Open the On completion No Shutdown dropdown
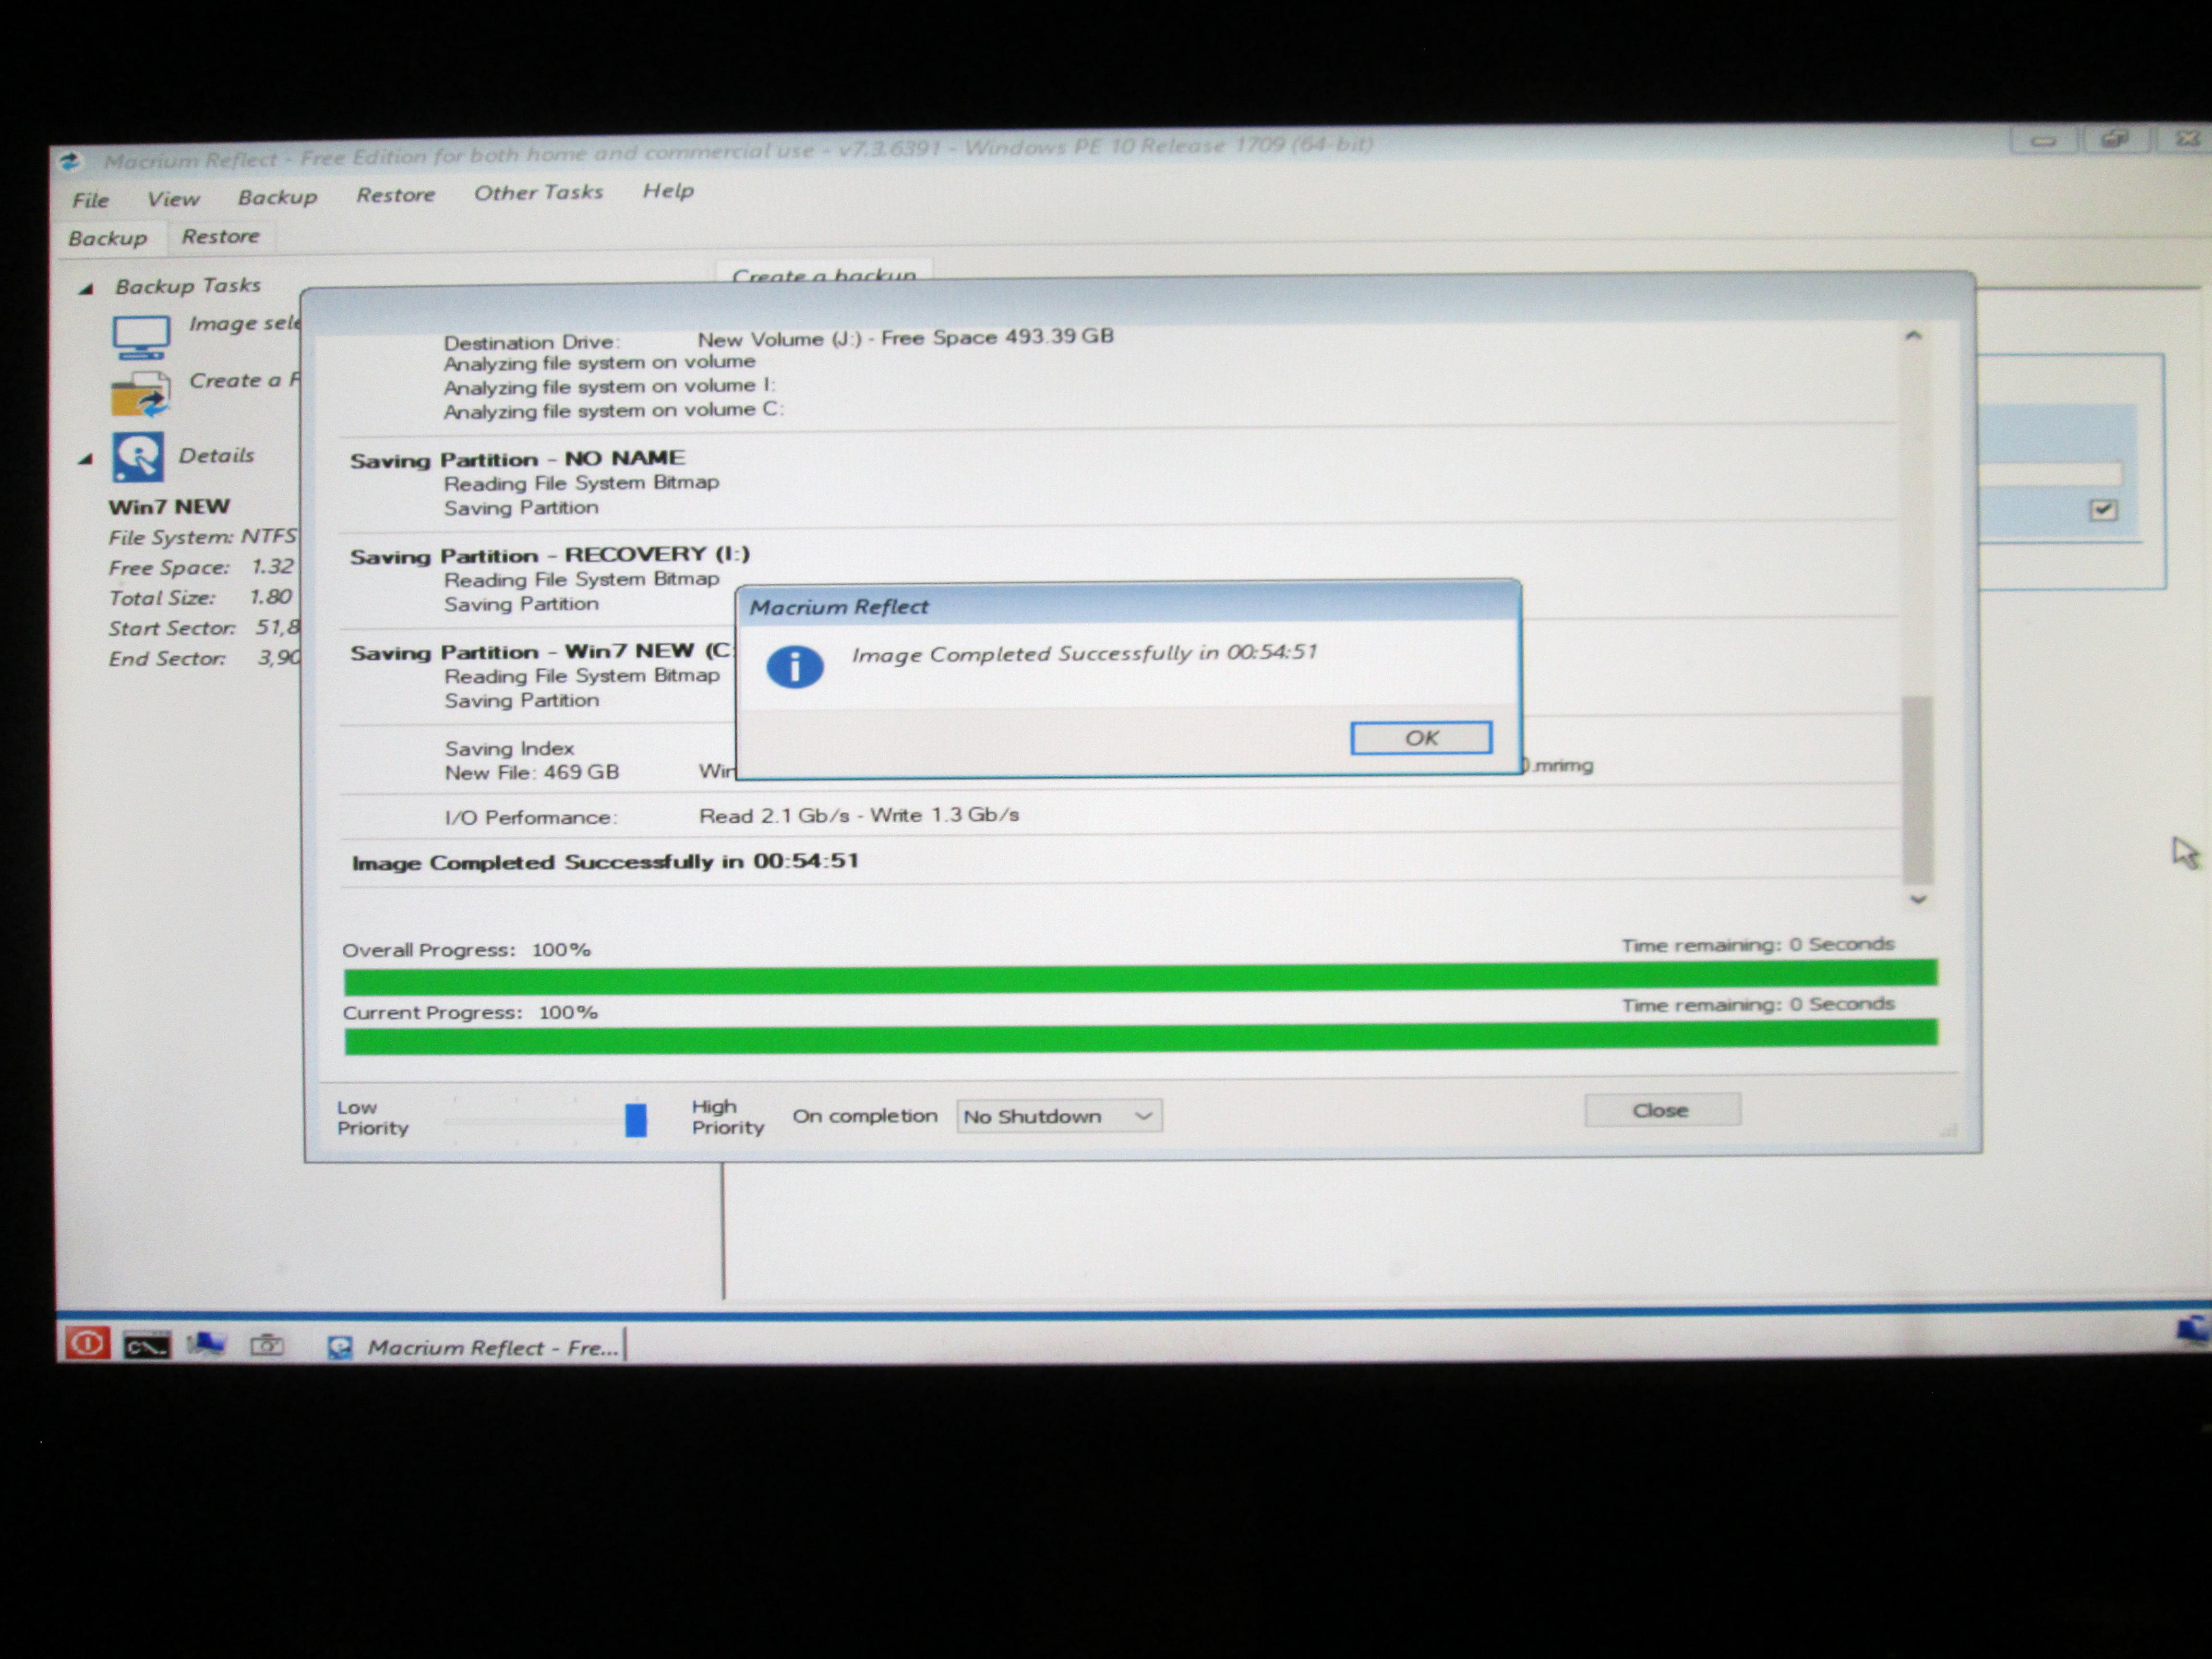Image resolution: width=2212 pixels, height=1659 pixels. (x=1059, y=1116)
